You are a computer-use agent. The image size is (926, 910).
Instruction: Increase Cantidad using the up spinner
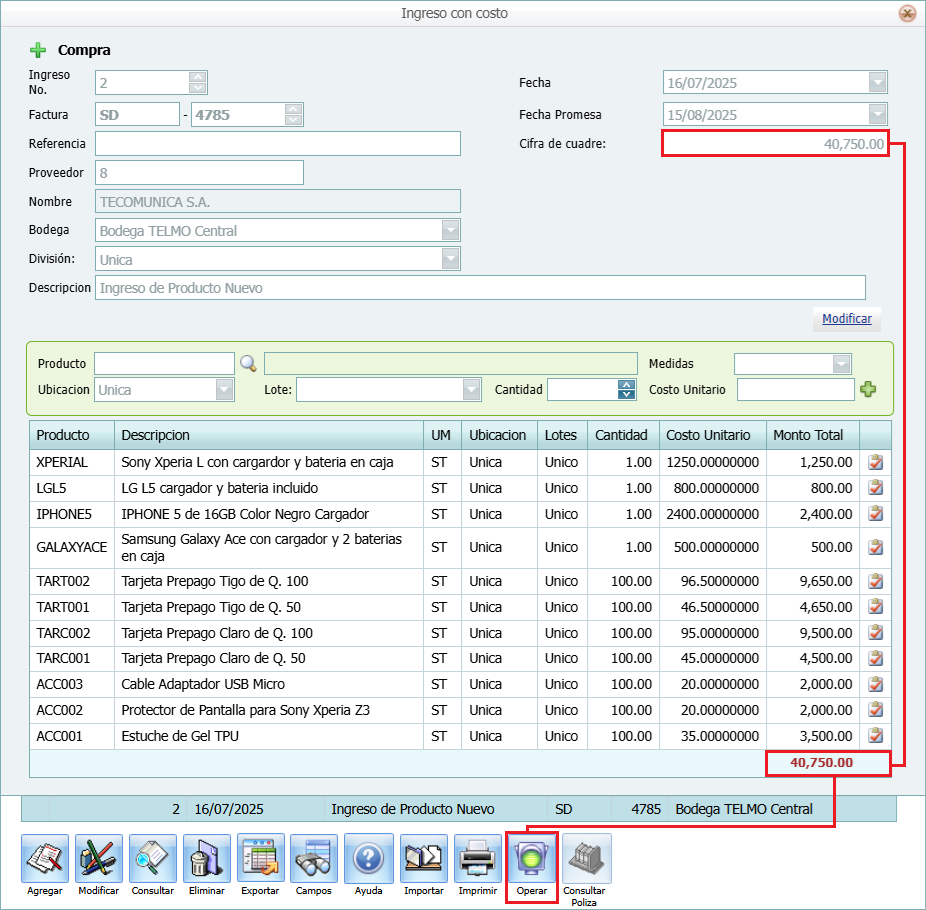click(x=627, y=385)
